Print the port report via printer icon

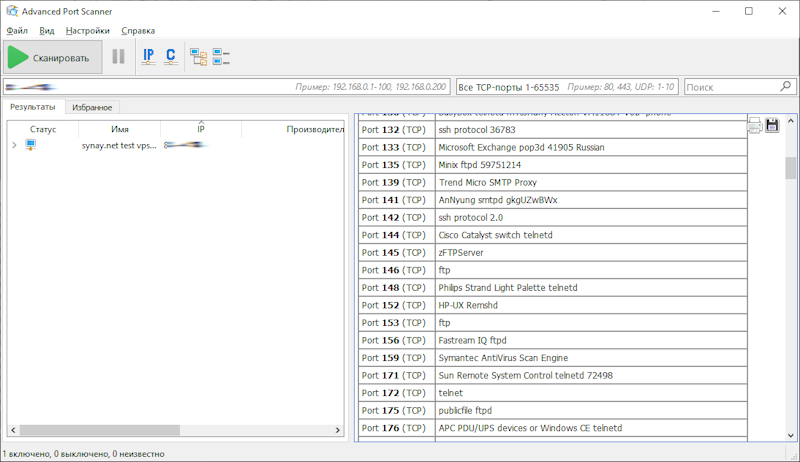tap(755, 125)
